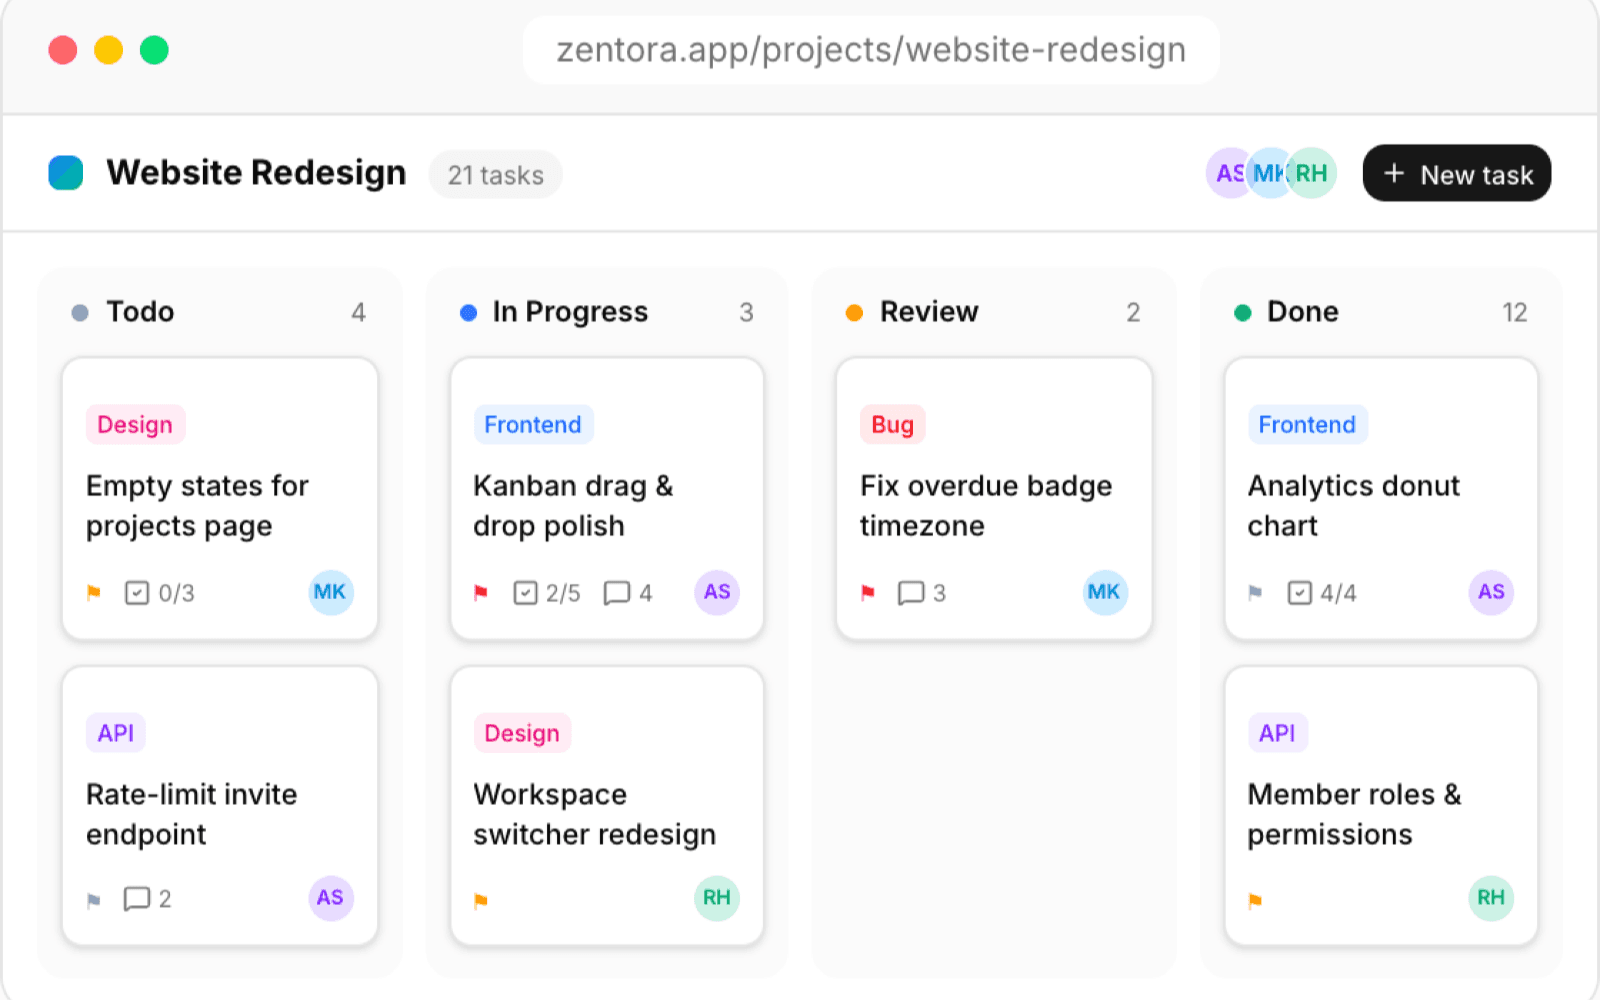Click AS avatar on Analytics donut chart card
The width and height of the screenshot is (1600, 1000).
pyautogui.click(x=1491, y=592)
